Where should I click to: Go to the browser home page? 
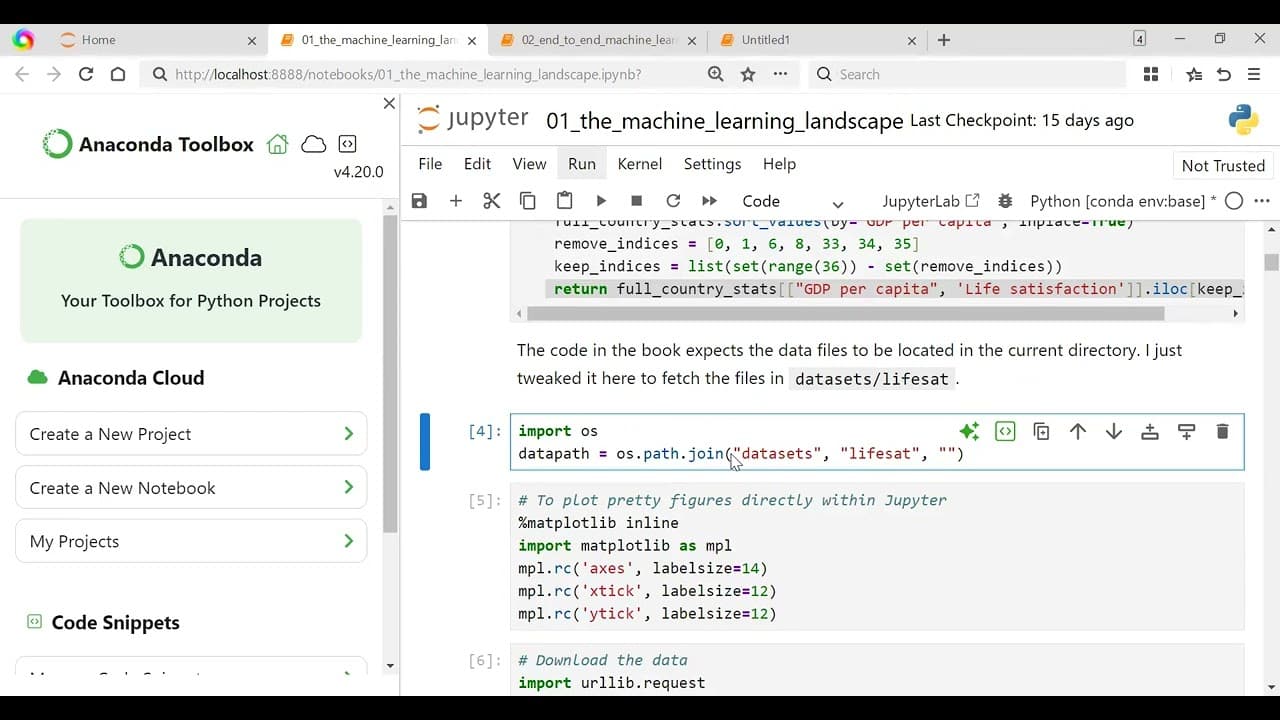[x=118, y=74]
